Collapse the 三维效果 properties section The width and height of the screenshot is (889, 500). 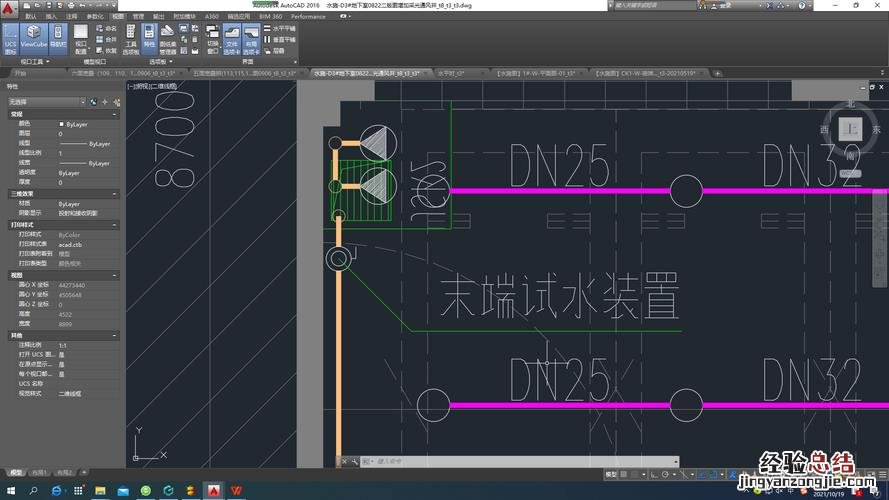[116, 194]
